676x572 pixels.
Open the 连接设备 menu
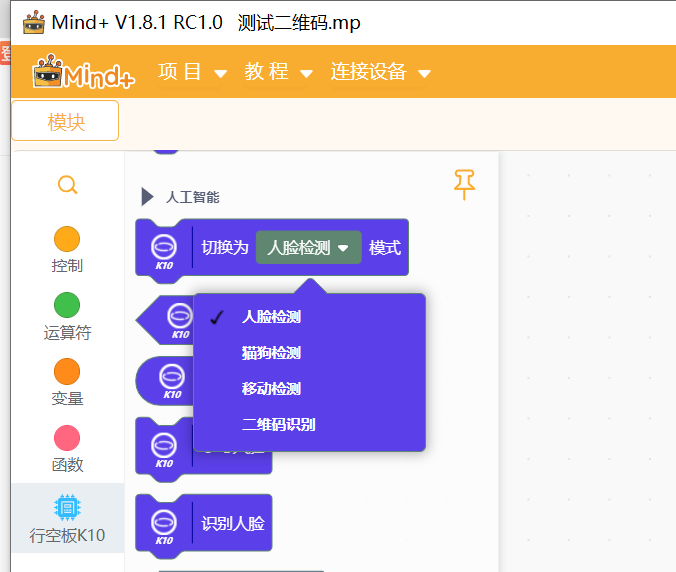click(x=380, y=72)
